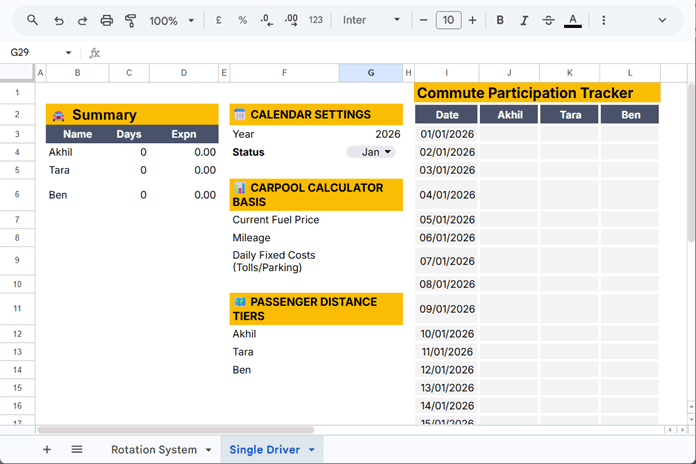
Task: Click the CALENDAR SETTINGS header
Action: (x=316, y=115)
